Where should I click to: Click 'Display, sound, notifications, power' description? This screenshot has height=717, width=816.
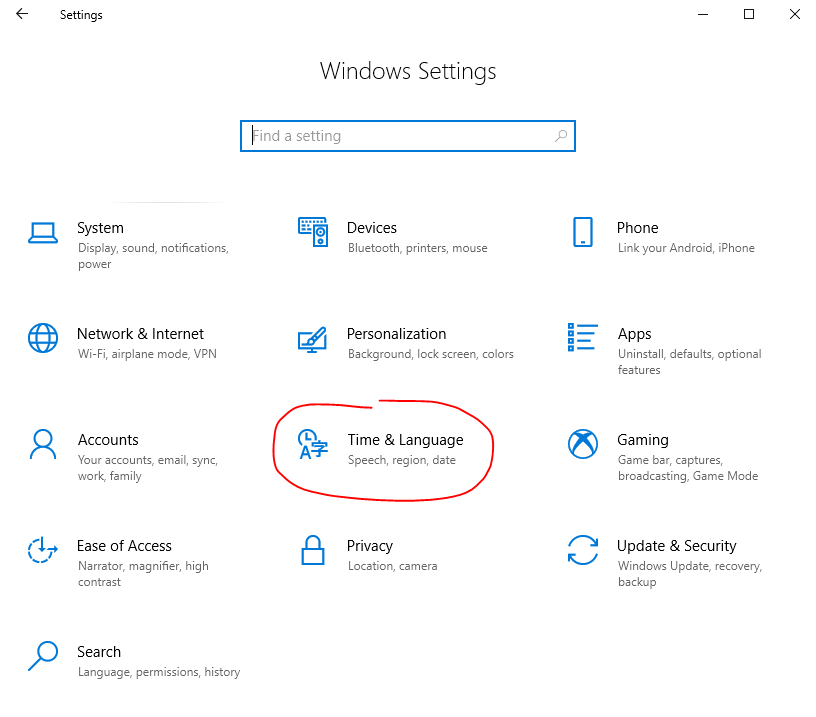tap(154, 256)
